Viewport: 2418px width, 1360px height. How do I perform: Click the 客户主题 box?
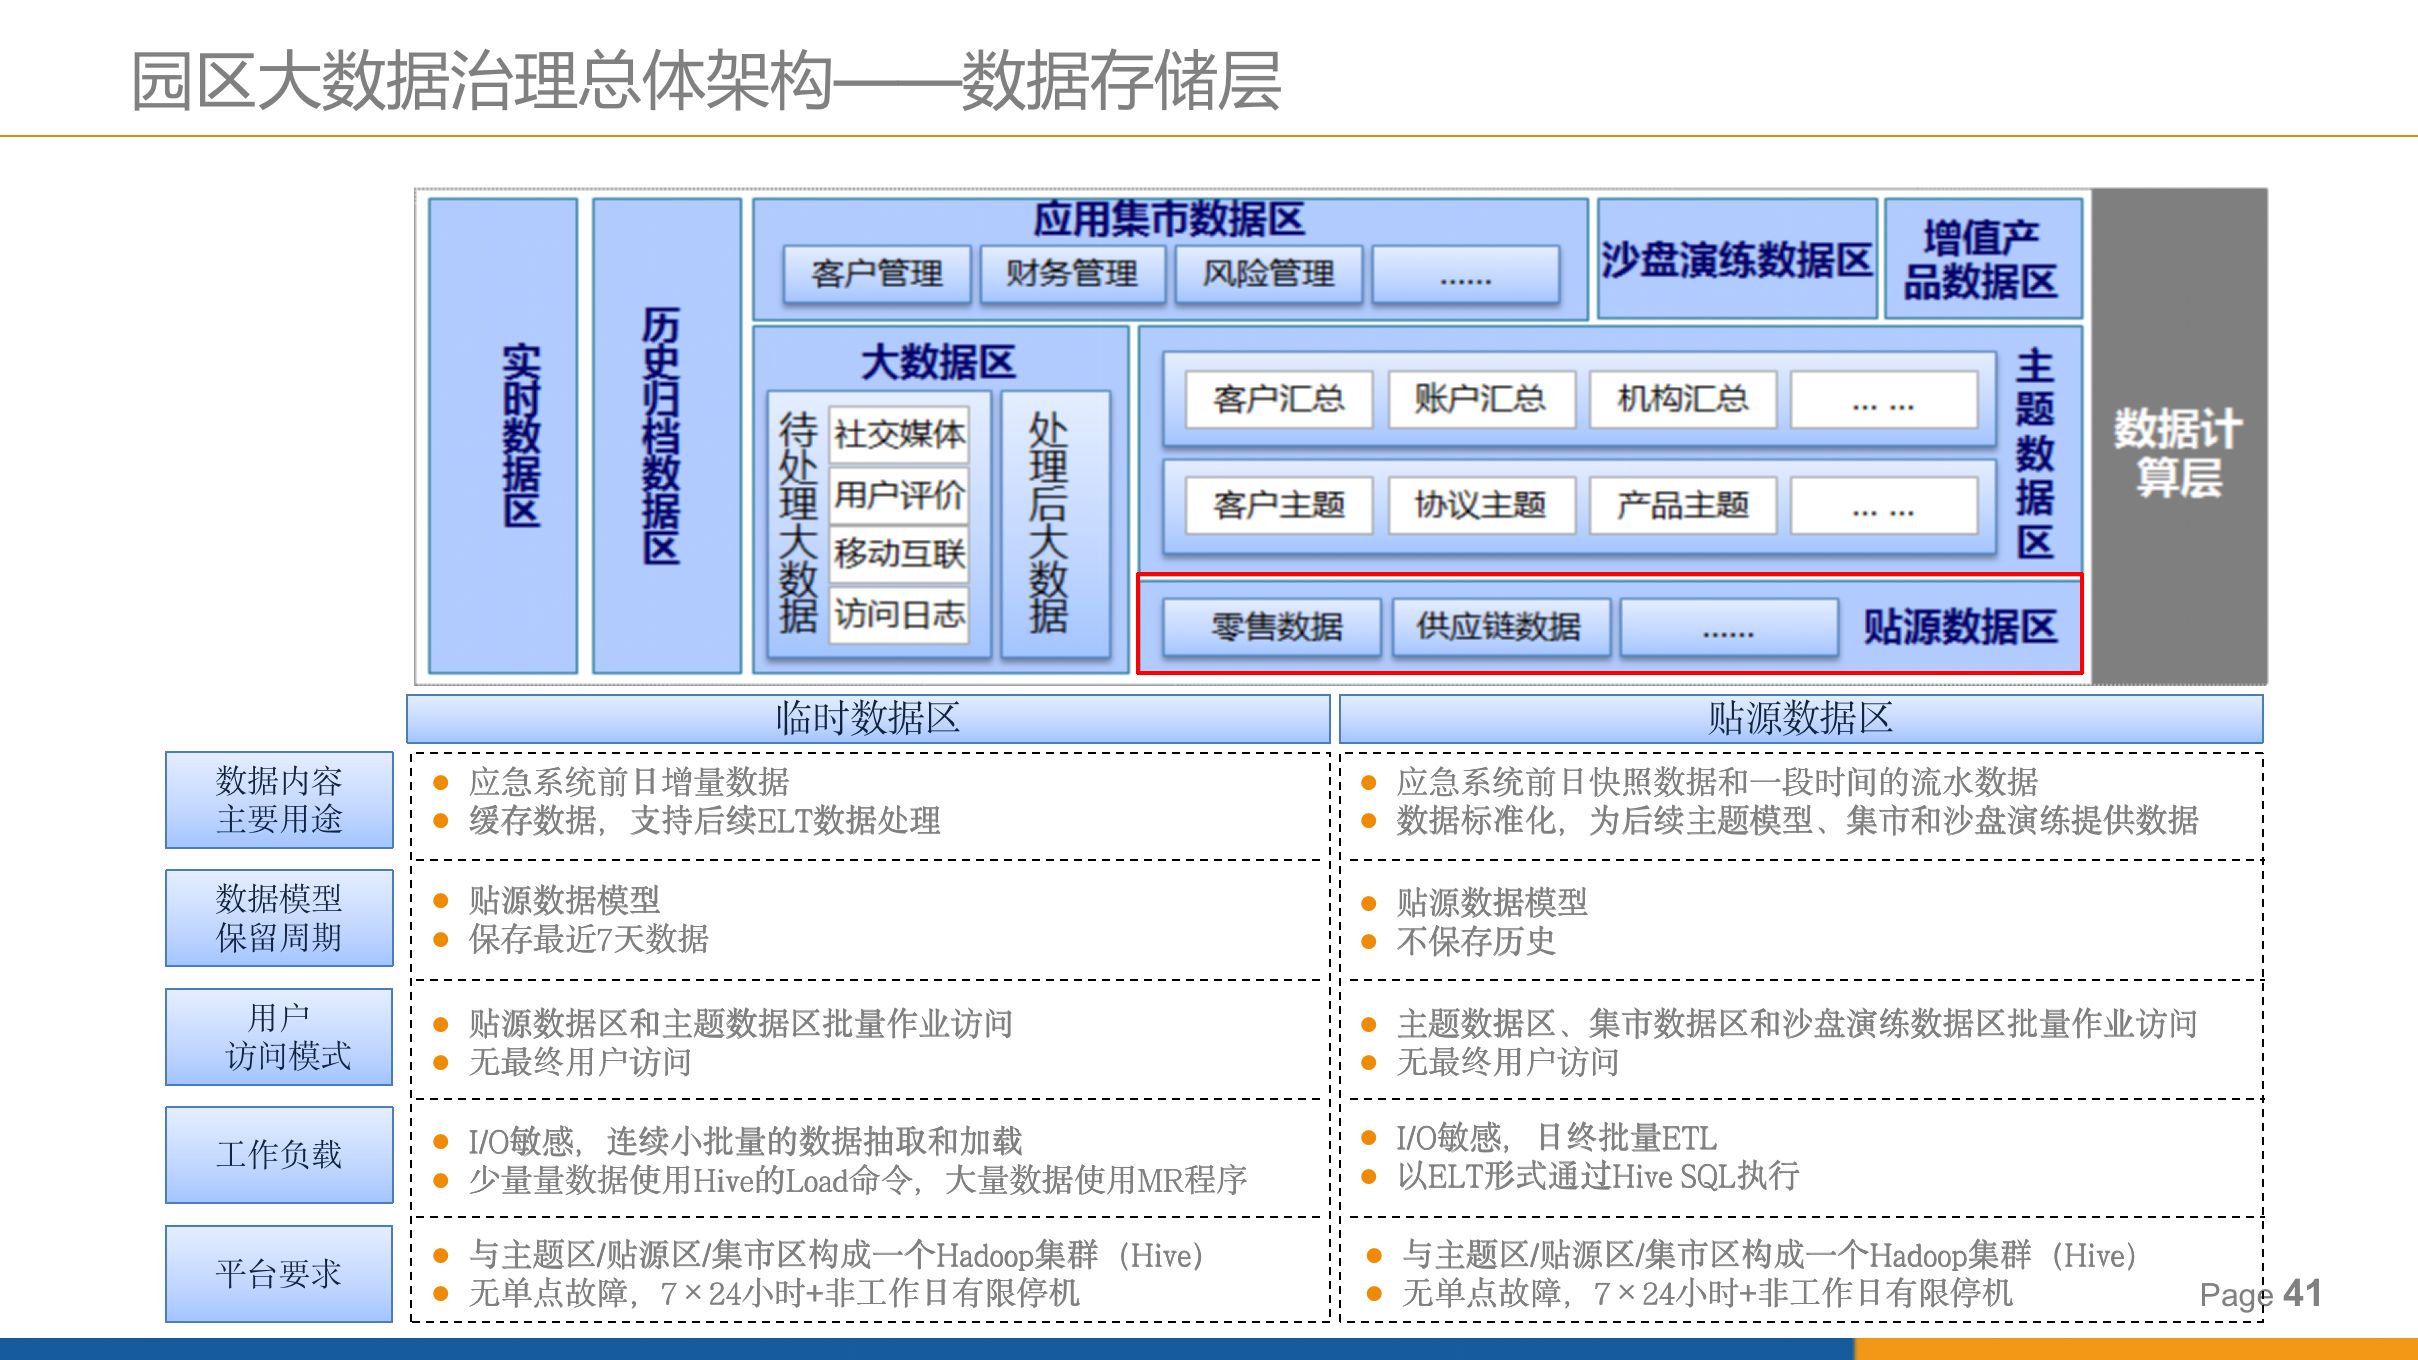click(1278, 505)
